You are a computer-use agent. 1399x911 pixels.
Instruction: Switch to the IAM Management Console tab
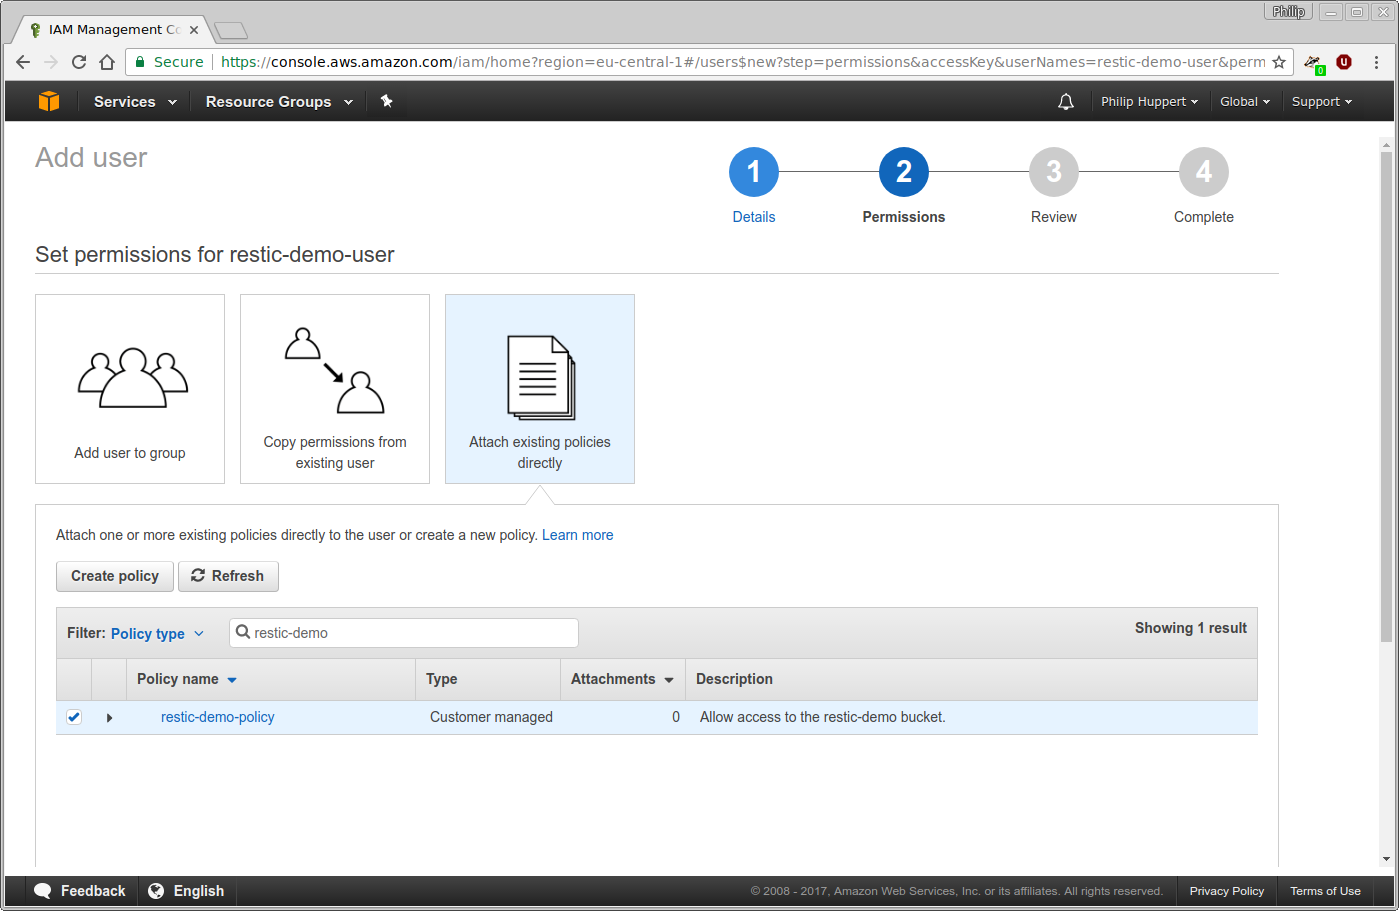pyautogui.click(x=110, y=29)
